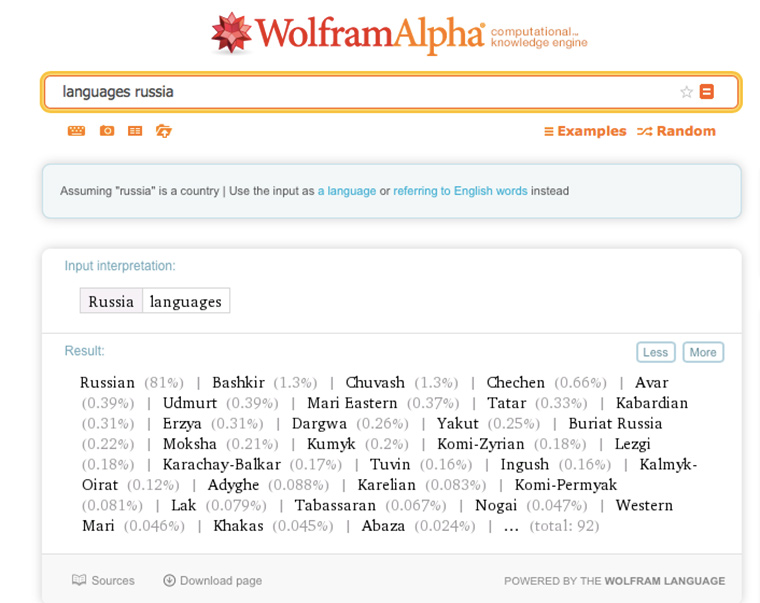This screenshot has width=760, height=603.
Task: Click 'Kumyk' in the results list
Action: 331,444
